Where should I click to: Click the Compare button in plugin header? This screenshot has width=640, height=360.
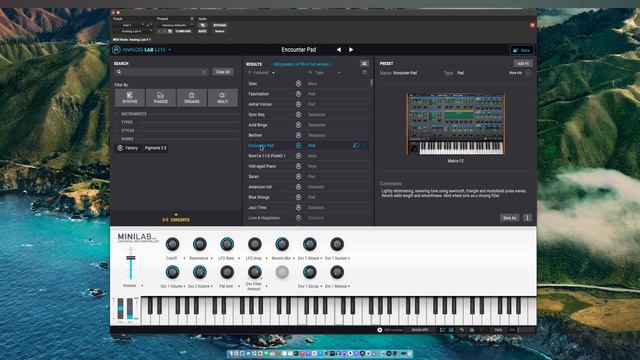point(183,31)
